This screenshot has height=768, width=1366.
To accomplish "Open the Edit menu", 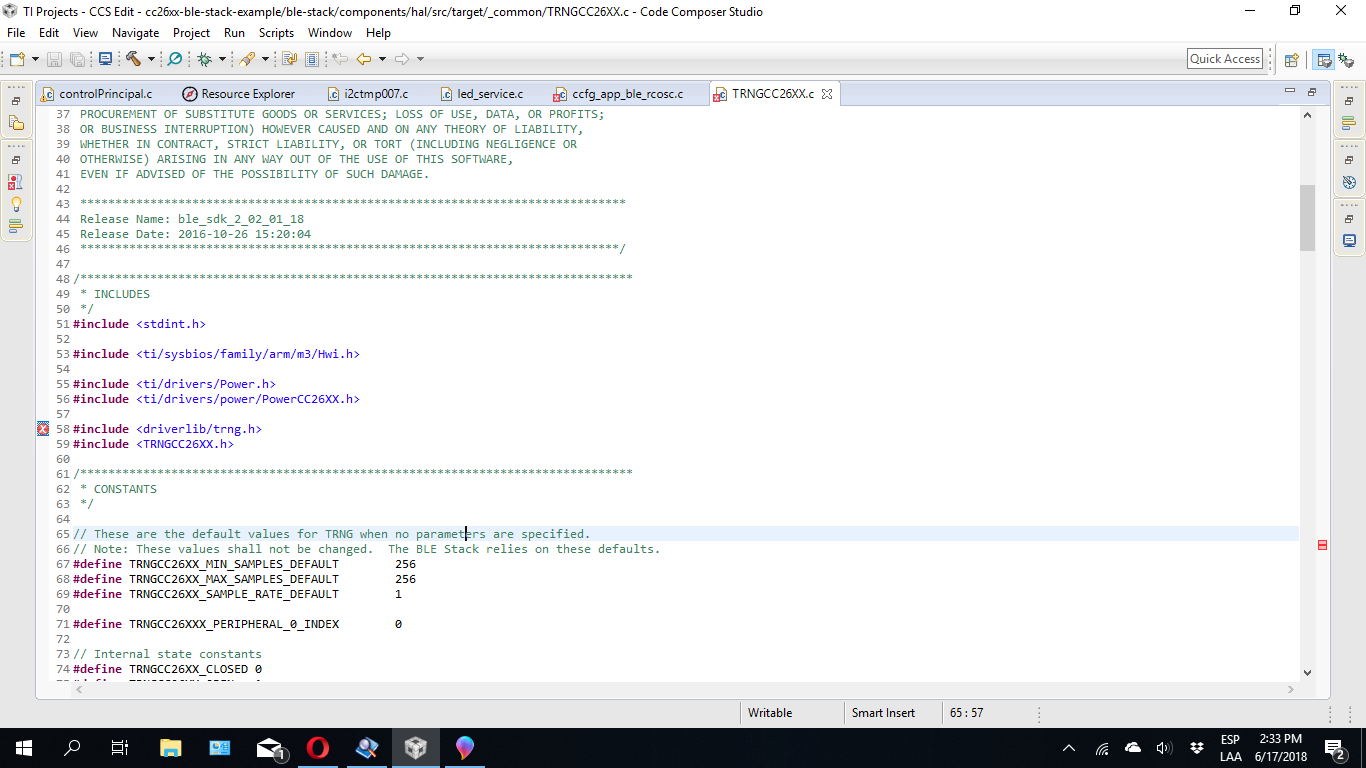I will [49, 33].
